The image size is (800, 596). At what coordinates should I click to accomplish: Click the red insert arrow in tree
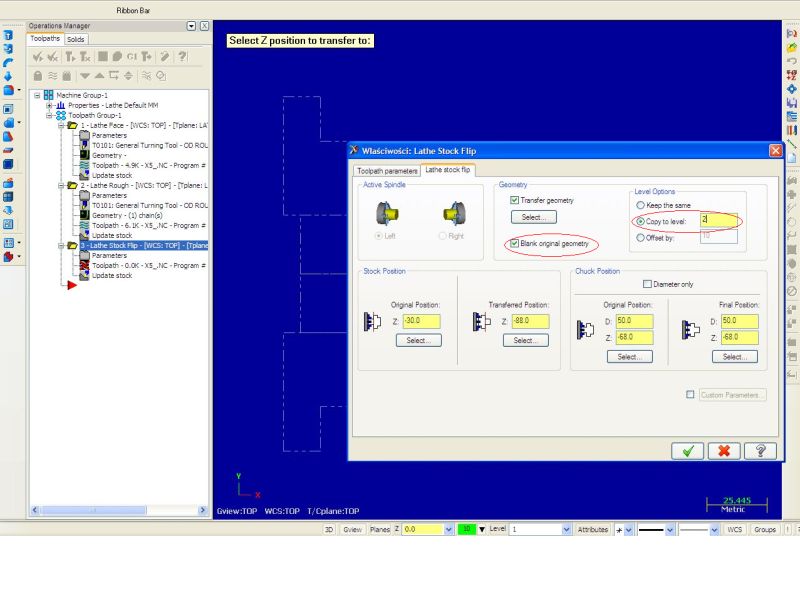pyautogui.click(x=72, y=285)
